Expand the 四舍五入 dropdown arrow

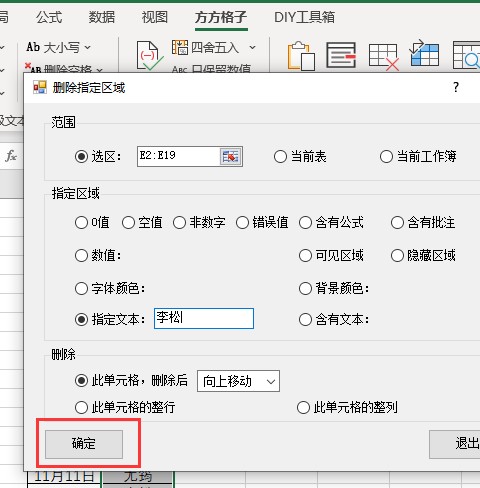click(253, 48)
